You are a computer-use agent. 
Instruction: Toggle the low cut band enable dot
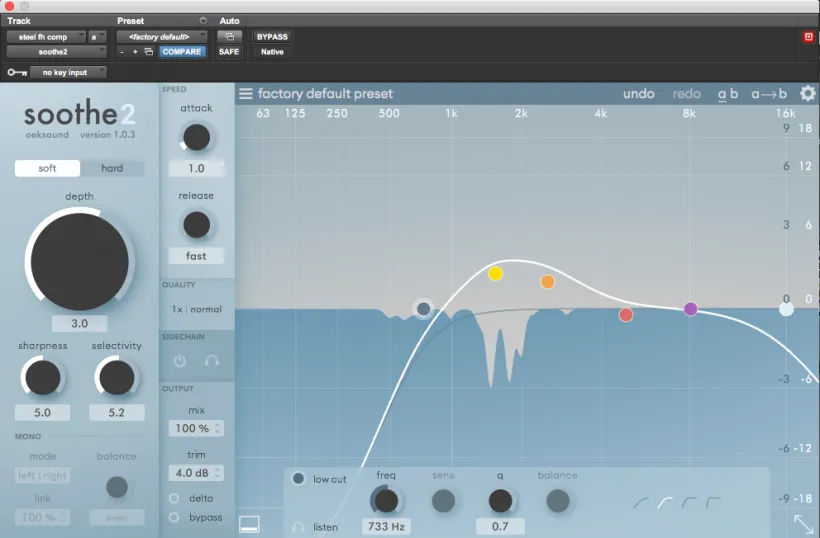pyautogui.click(x=298, y=478)
